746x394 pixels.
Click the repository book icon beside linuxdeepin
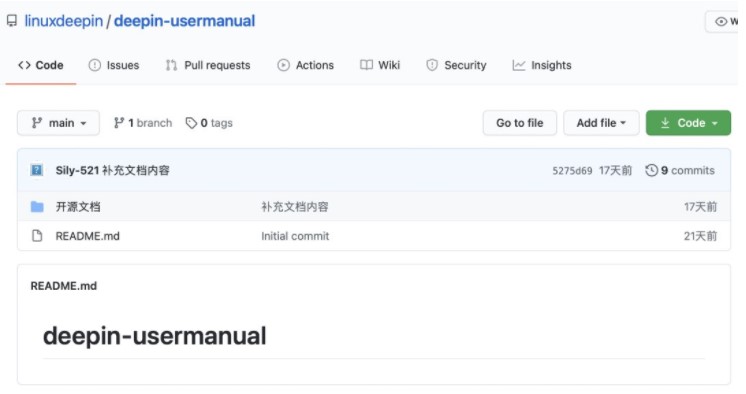[12, 21]
